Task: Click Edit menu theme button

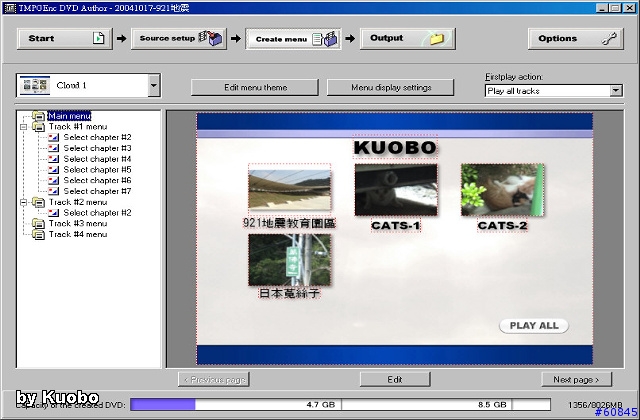Action: 255,87
